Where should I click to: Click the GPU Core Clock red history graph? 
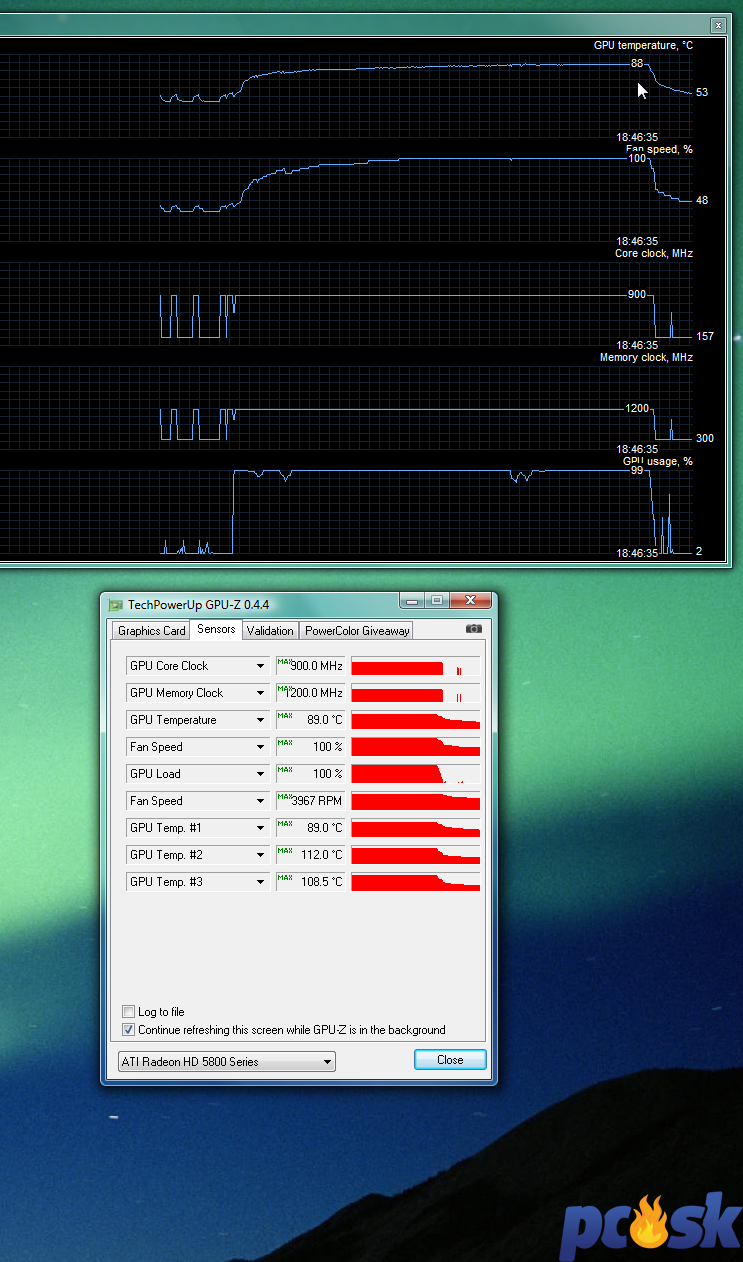[416, 666]
